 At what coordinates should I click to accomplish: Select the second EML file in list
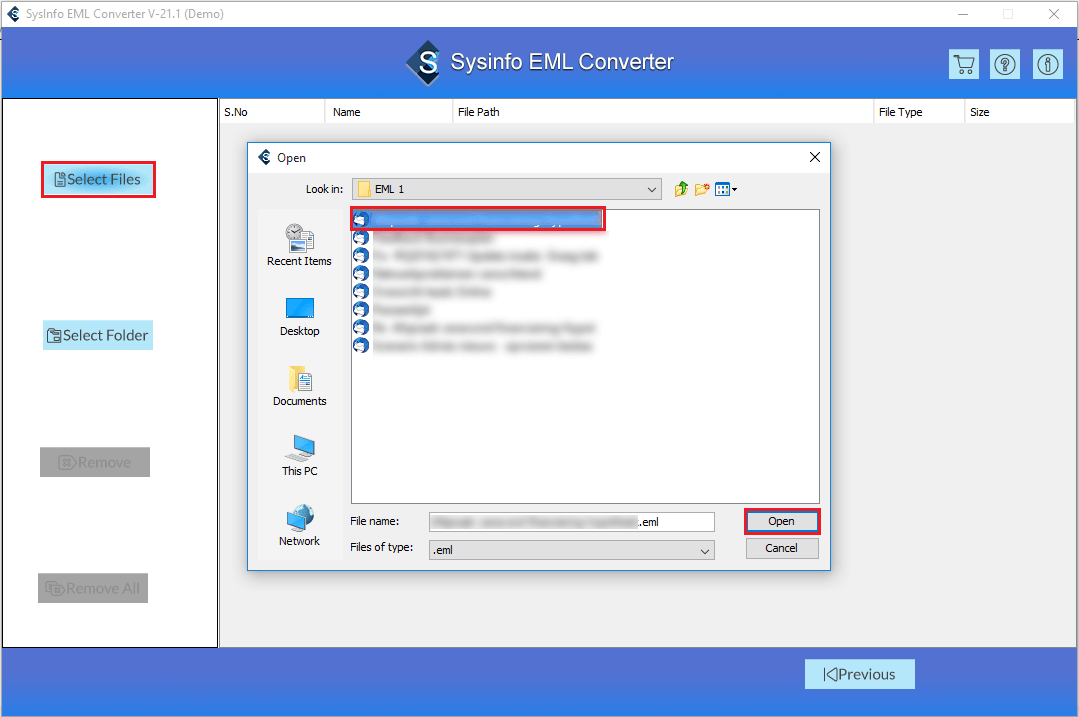[423, 238]
